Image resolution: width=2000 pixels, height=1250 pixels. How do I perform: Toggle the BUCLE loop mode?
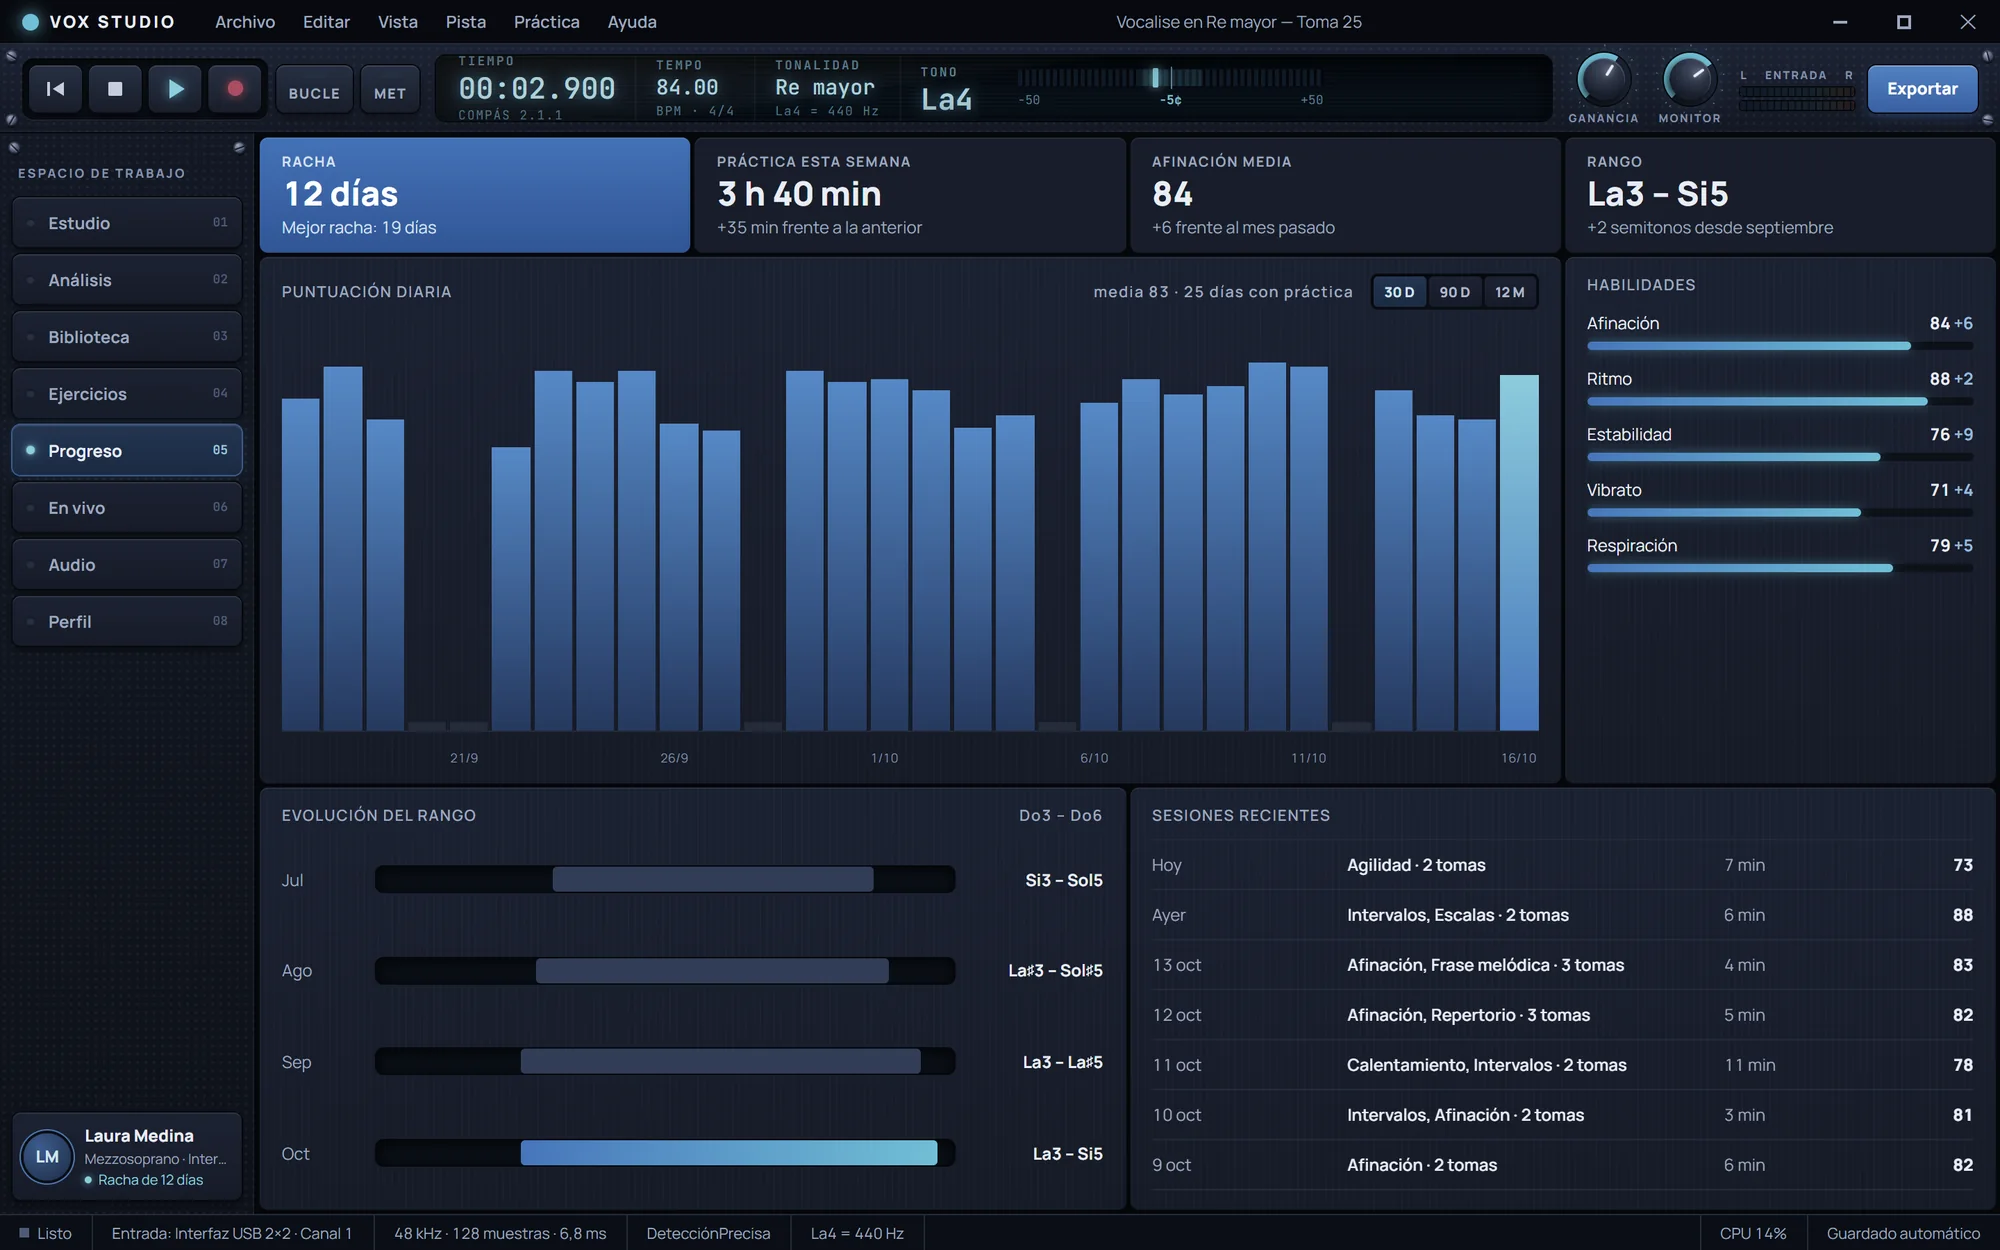pos(314,92)
